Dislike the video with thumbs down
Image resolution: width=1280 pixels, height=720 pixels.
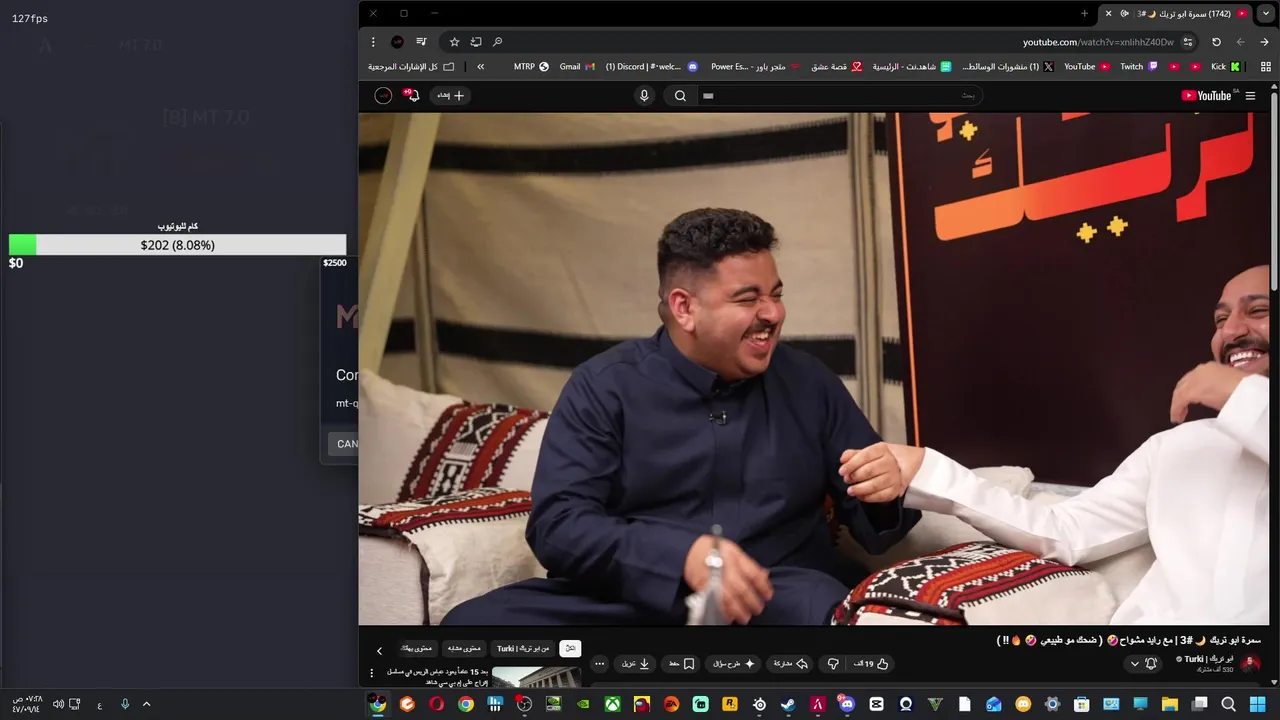pos(833,664)
